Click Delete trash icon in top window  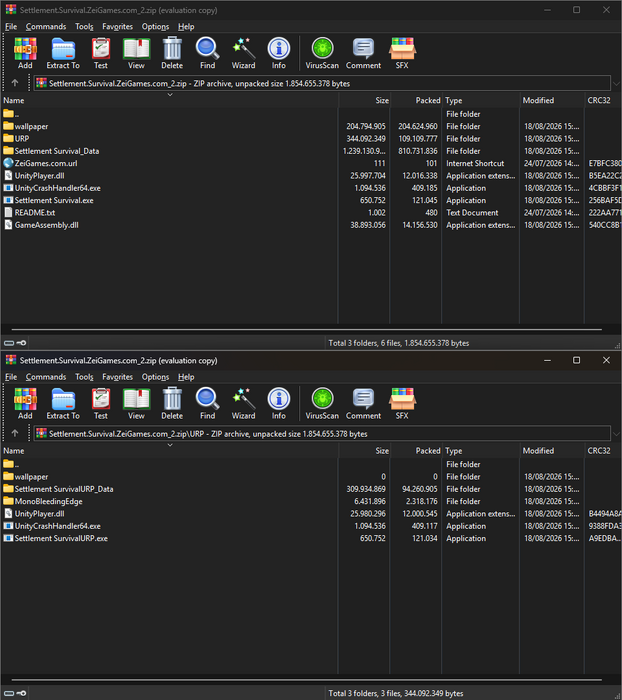[172, 53]
